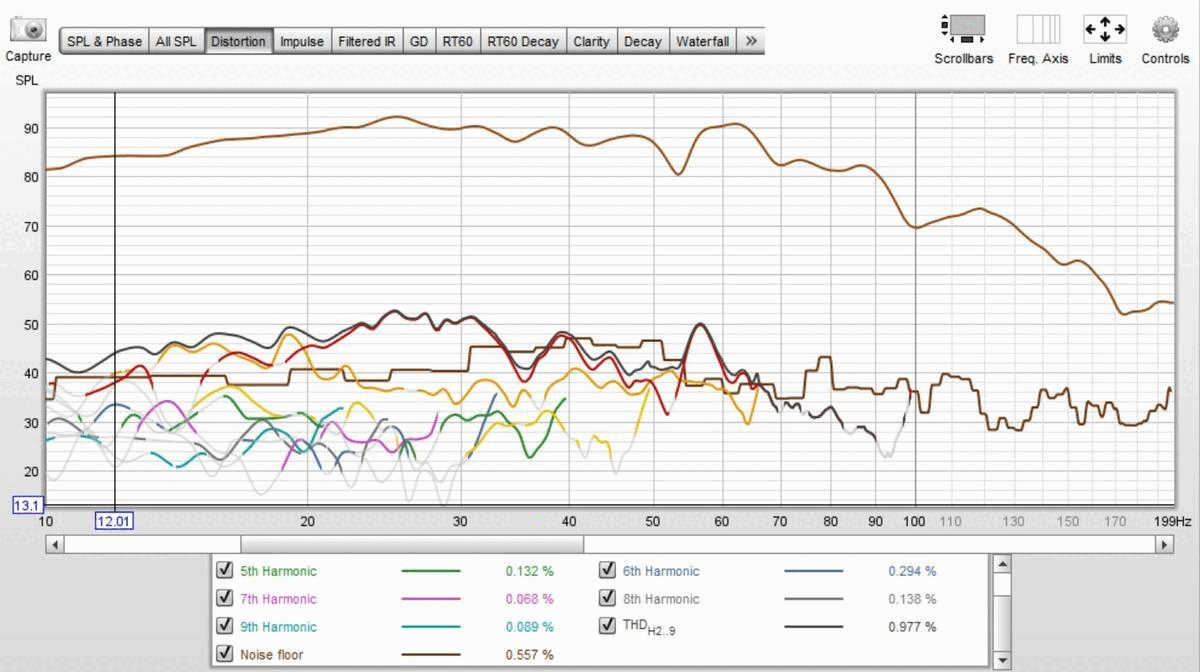Click the 7th Harmonic legend label

(x=278, y=599)
